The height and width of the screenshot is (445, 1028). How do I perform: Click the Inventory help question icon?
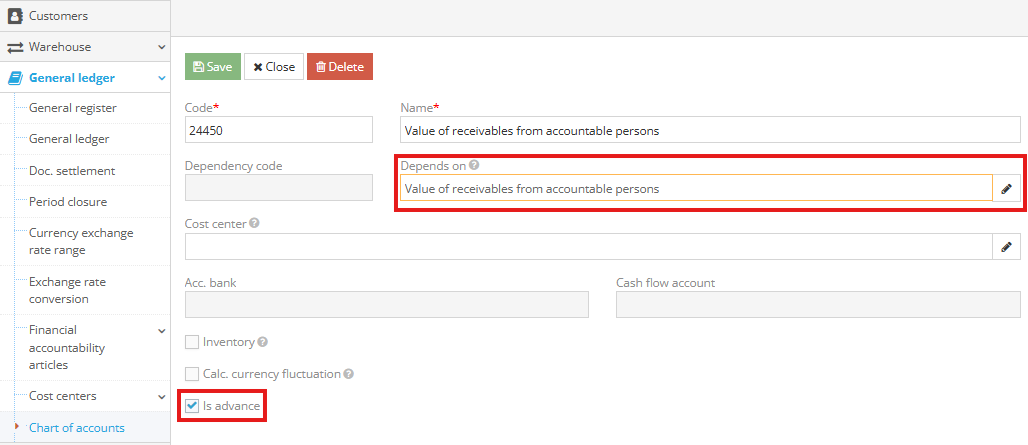pyautogui.click(x=262, y=342)
